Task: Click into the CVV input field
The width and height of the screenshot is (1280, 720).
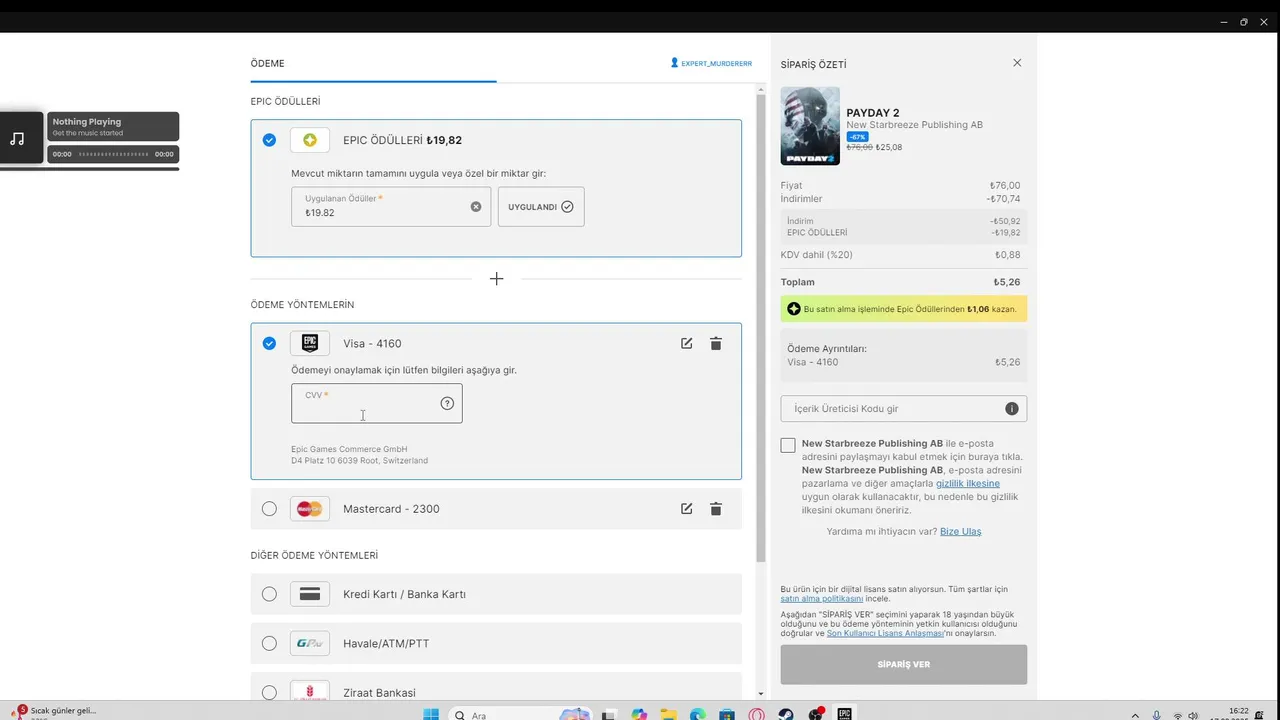Action: point(377,403)
